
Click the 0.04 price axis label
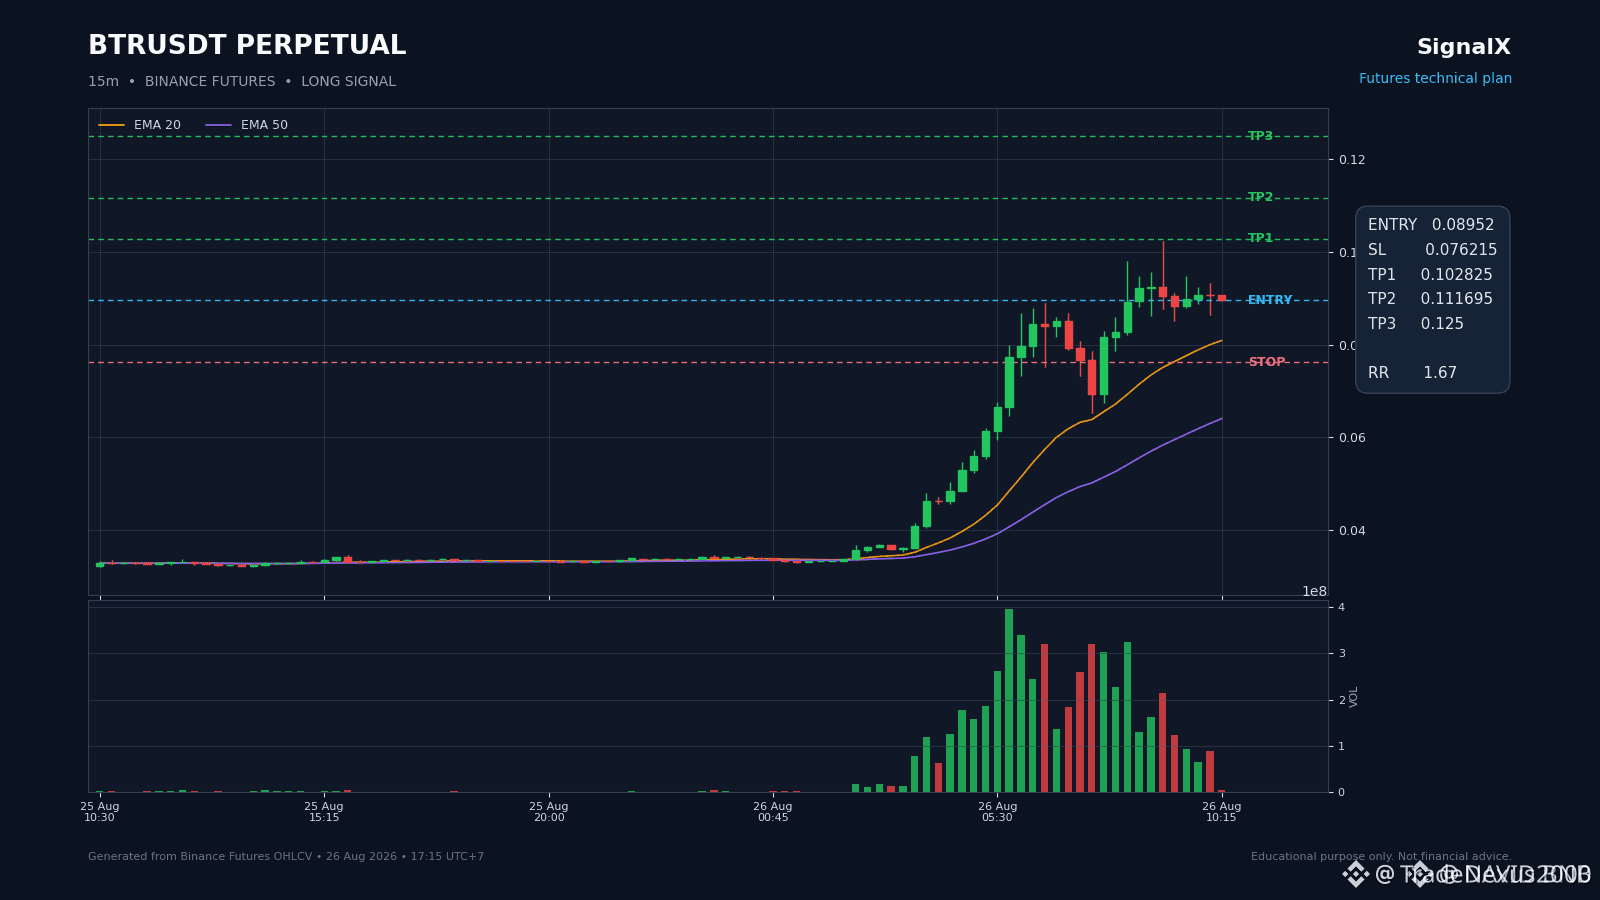(1352, 531)
